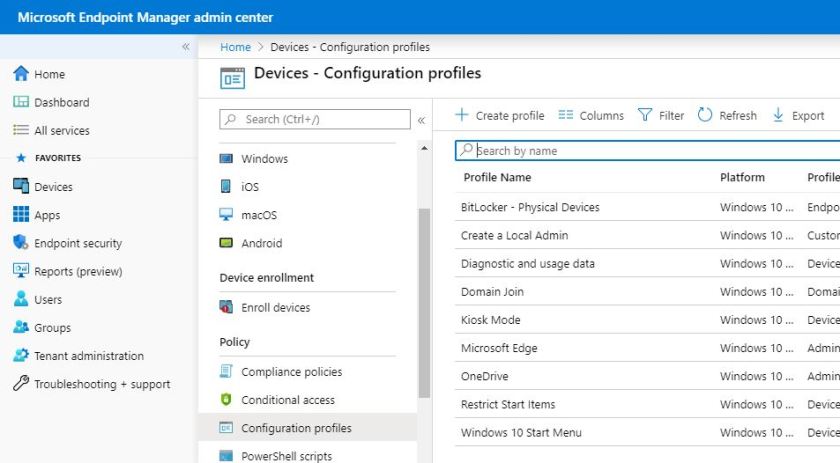Image resolution: width=840 pixels, height=463 pixels.
Task: Click the Home icon in left navigation
Action: click(20, 74)
